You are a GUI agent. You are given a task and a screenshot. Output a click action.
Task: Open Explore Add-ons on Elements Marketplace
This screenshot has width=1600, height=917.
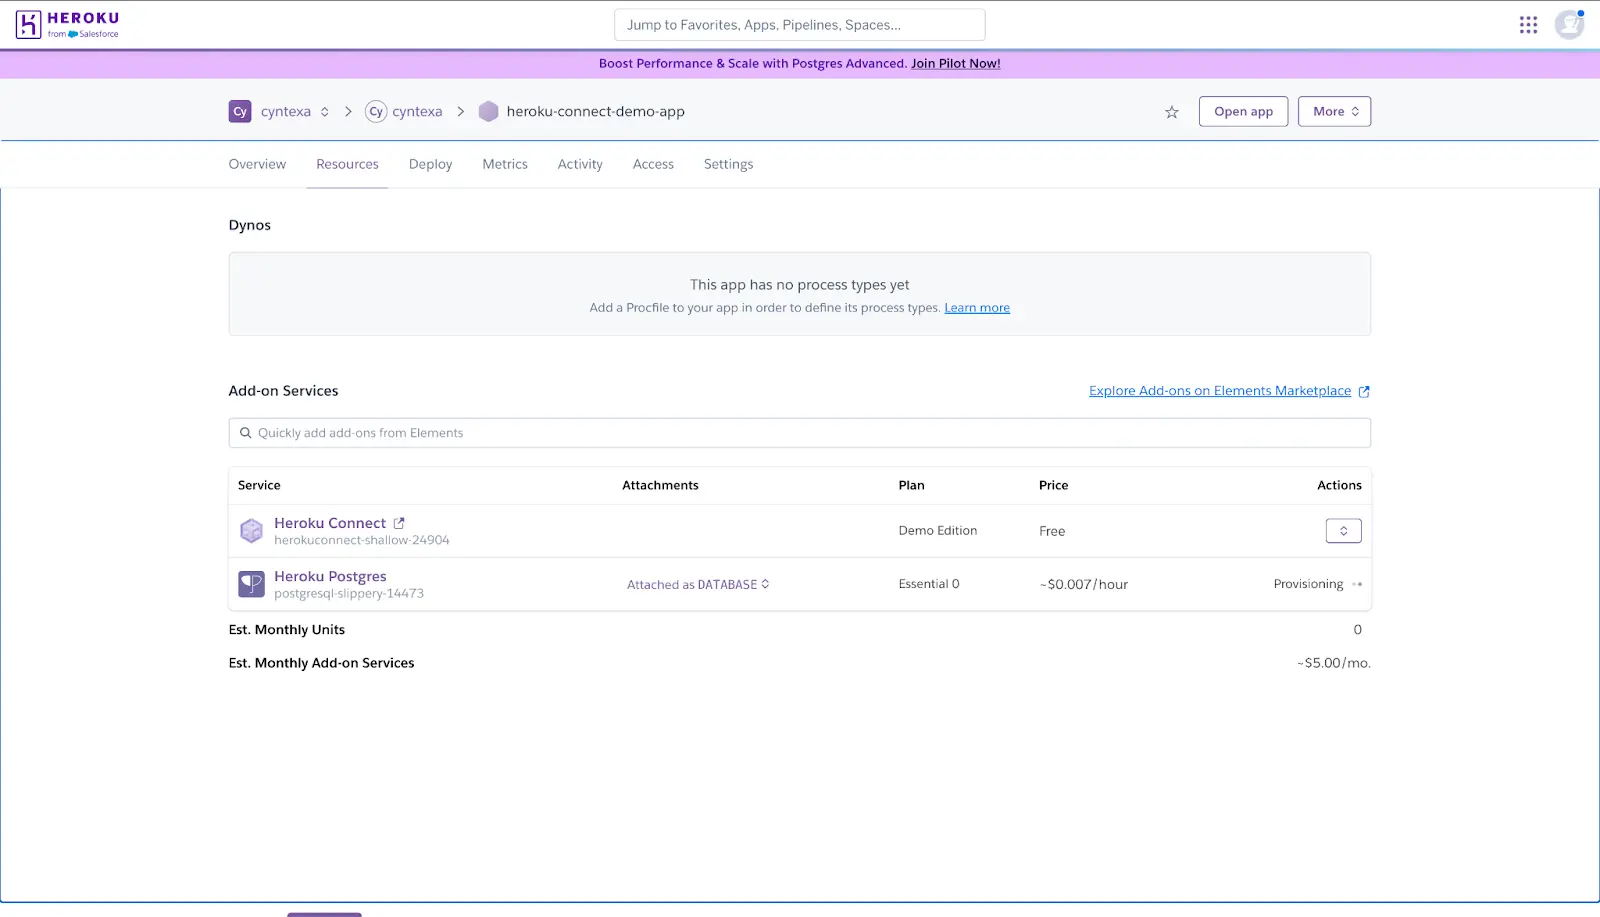click(1220, 390)
